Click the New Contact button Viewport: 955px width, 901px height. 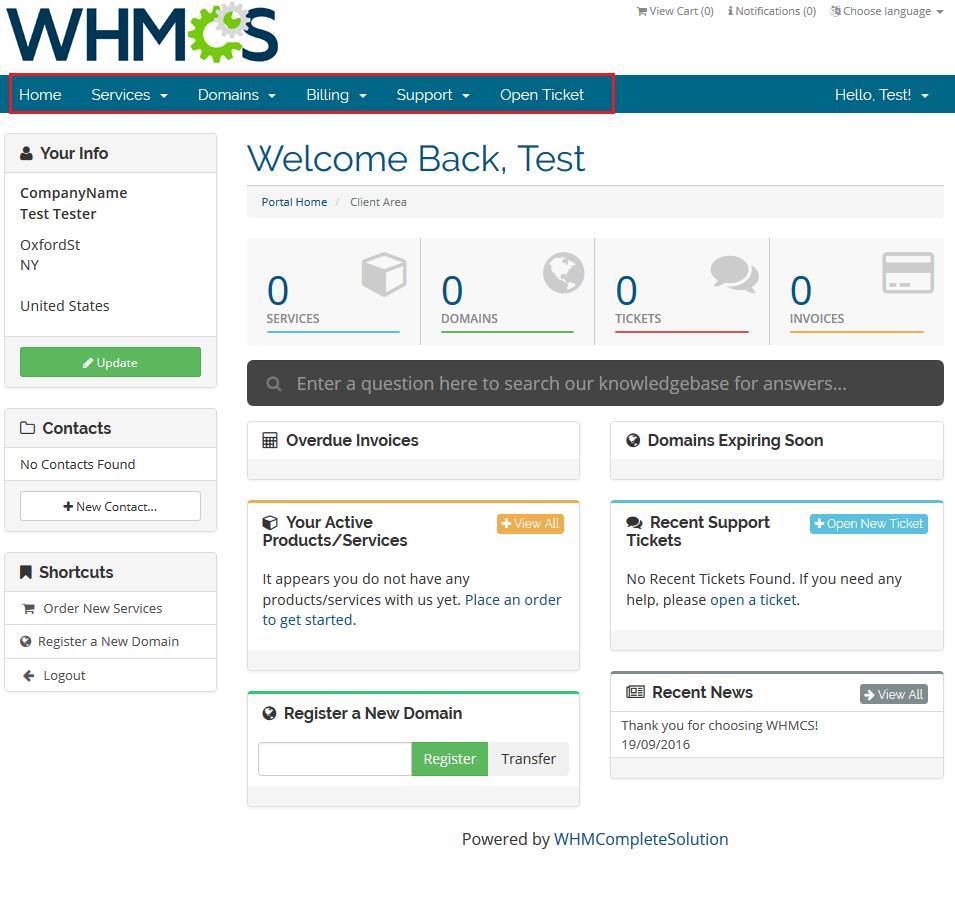110,506
